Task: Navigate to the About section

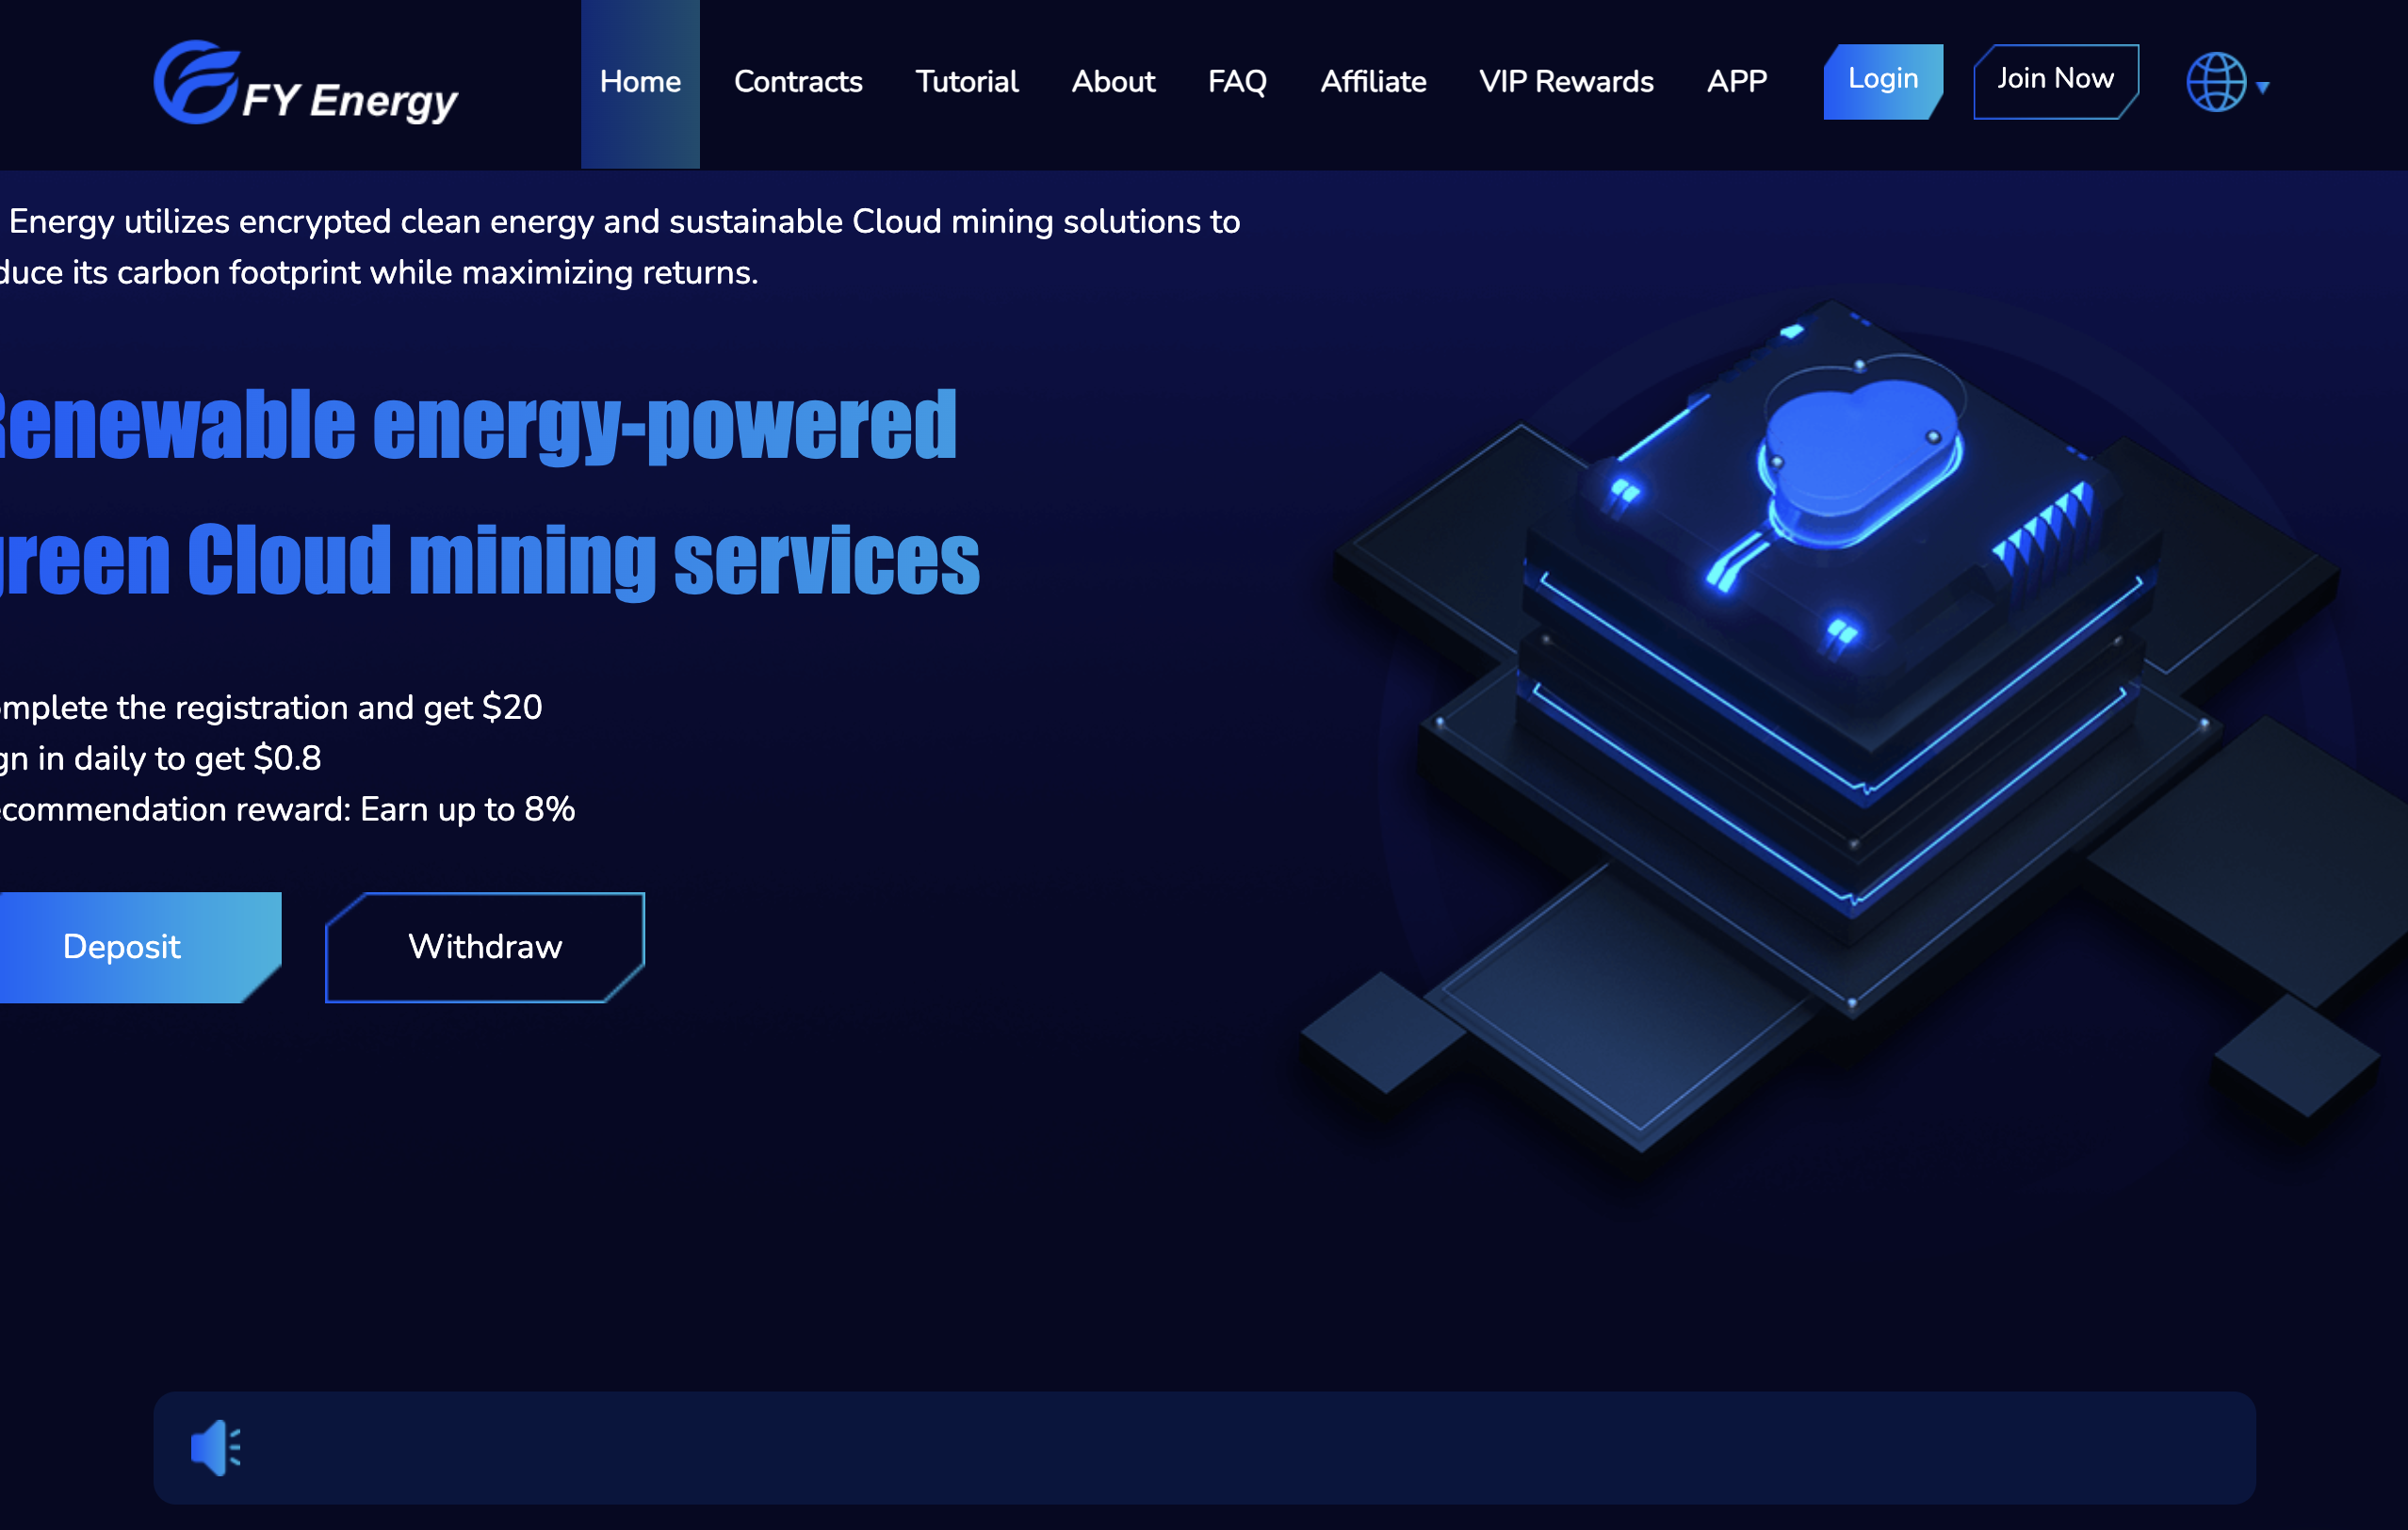Action: (x=1113, y=82)
